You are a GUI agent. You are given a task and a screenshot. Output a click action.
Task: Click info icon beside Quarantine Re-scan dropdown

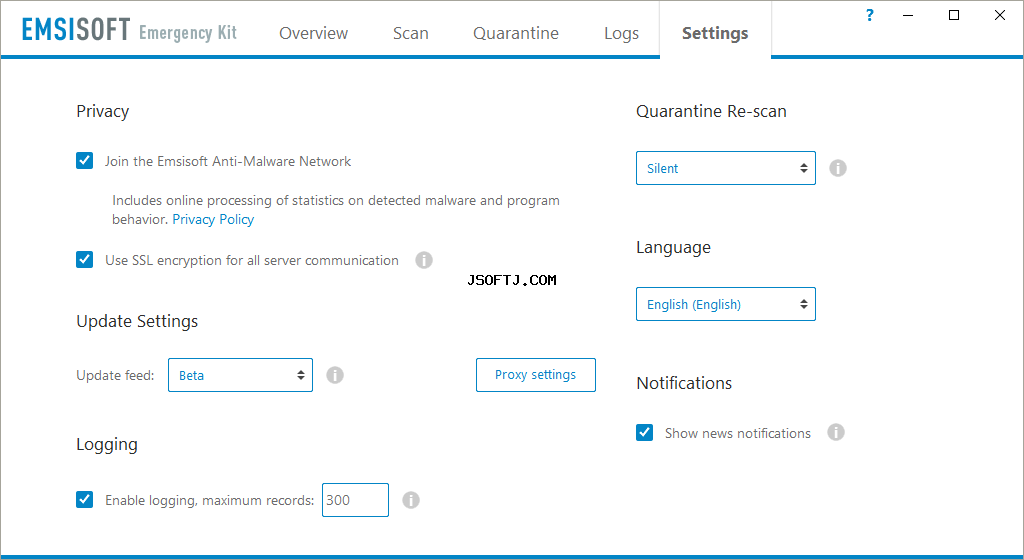838,168
